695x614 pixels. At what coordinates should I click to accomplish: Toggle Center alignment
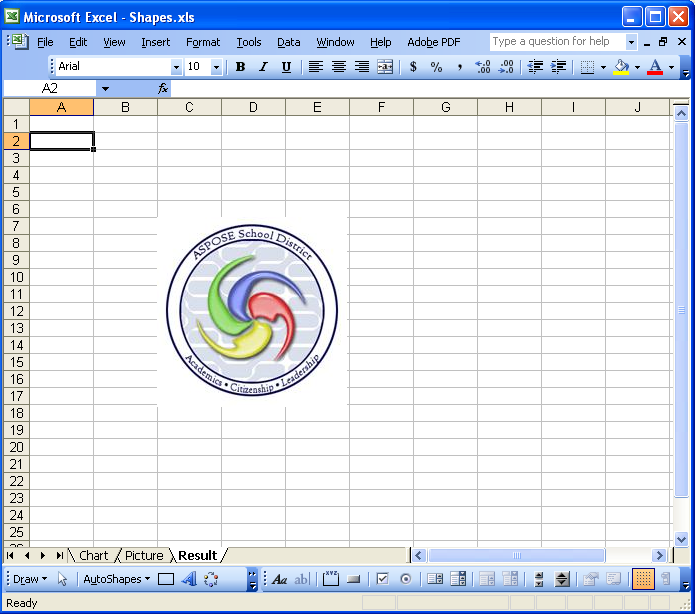point(339,67)
